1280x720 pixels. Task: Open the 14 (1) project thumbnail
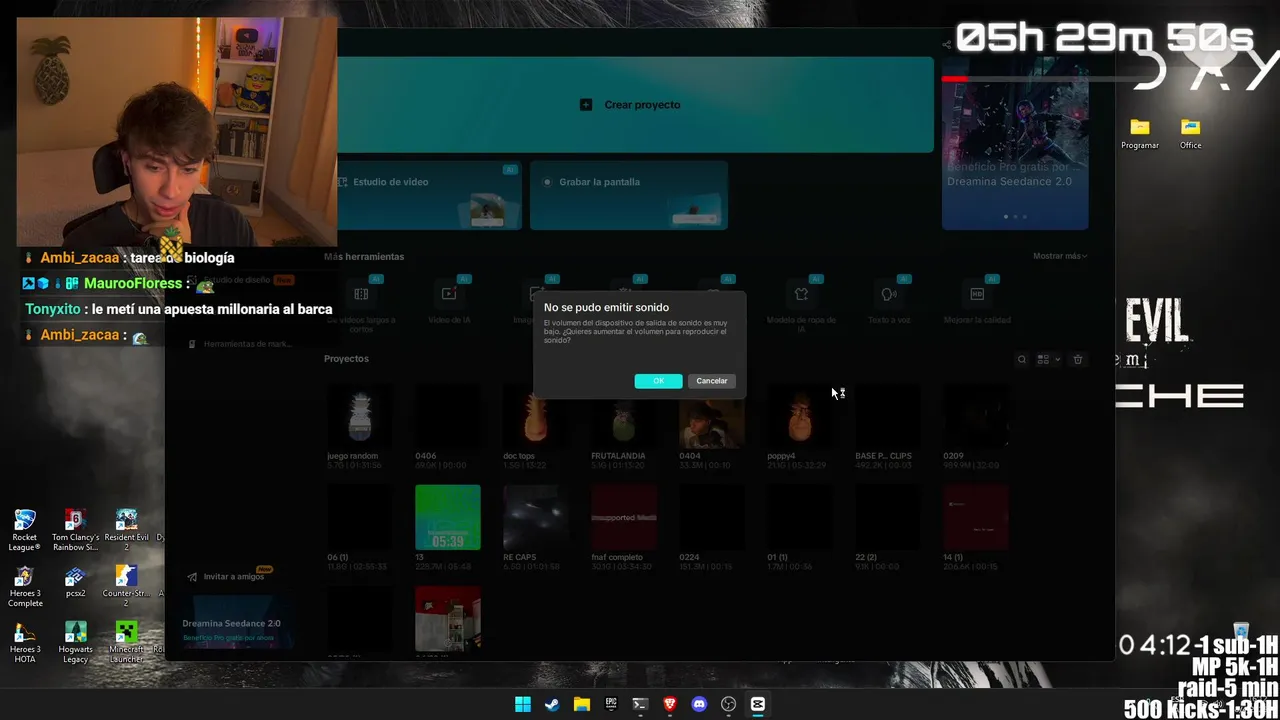[x=976, y=517]
